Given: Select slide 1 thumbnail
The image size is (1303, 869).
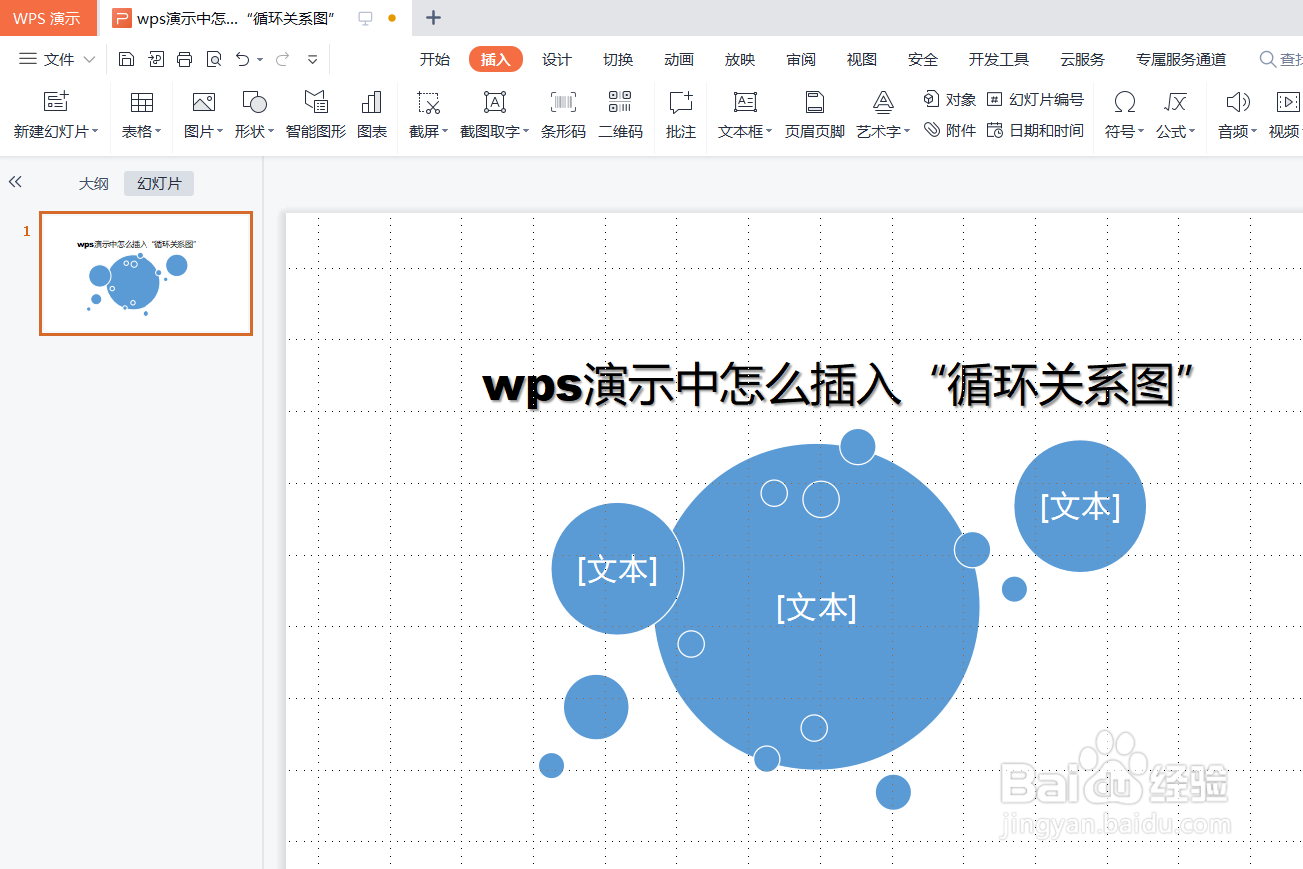Looking at the screenshot, I should pyautogui.click(x=146, y=273).
